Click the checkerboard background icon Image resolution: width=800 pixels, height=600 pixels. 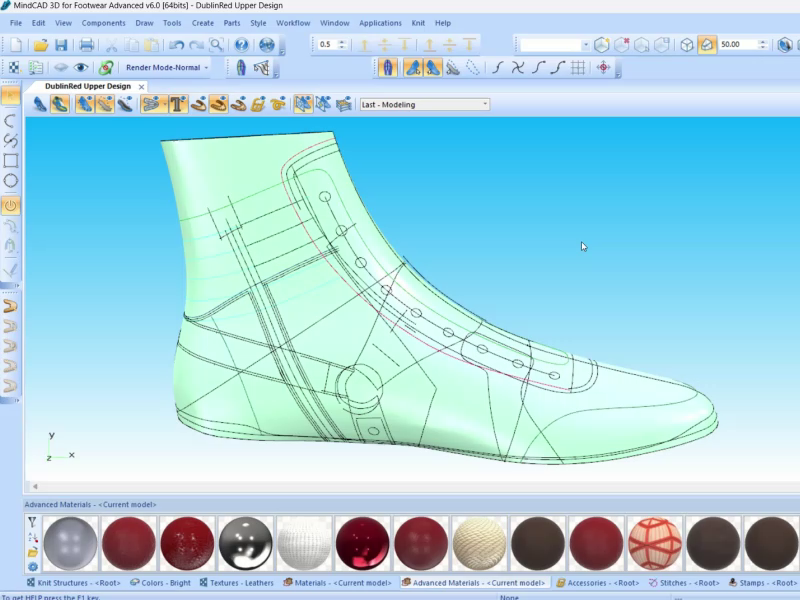[x=14, y=67]
